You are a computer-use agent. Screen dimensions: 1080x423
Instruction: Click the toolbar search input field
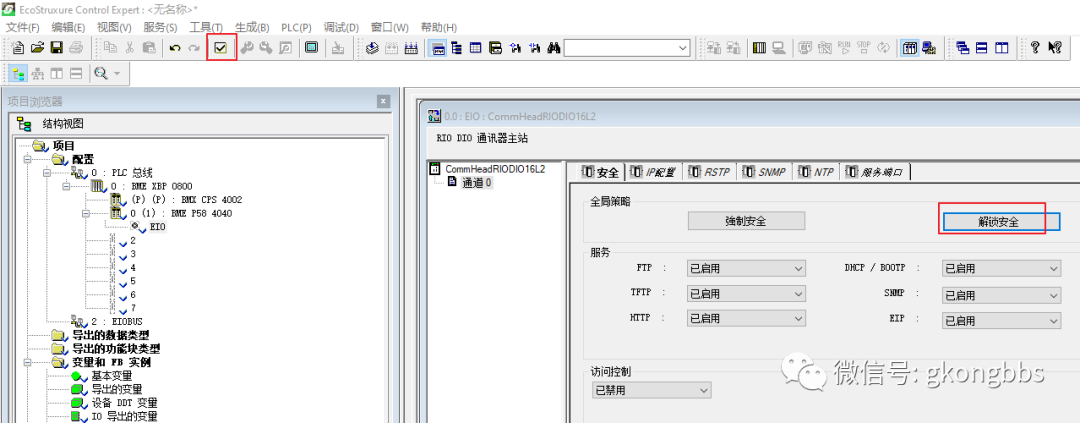620,48
